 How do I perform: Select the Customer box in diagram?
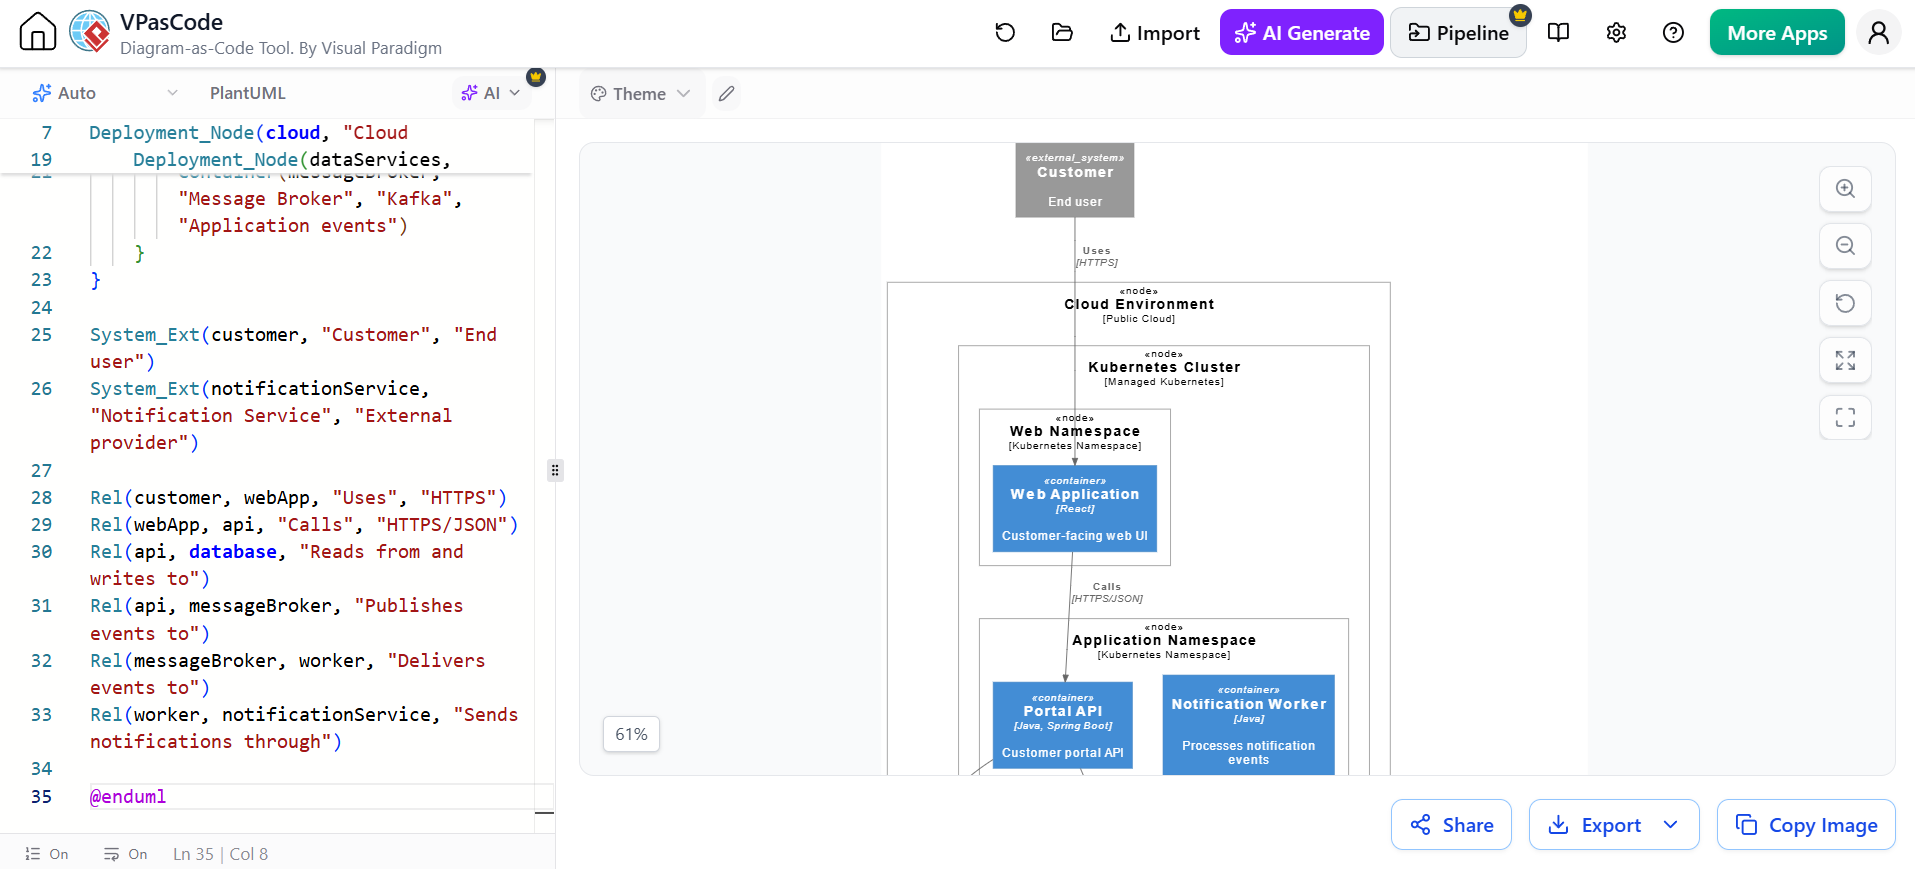1075,180
